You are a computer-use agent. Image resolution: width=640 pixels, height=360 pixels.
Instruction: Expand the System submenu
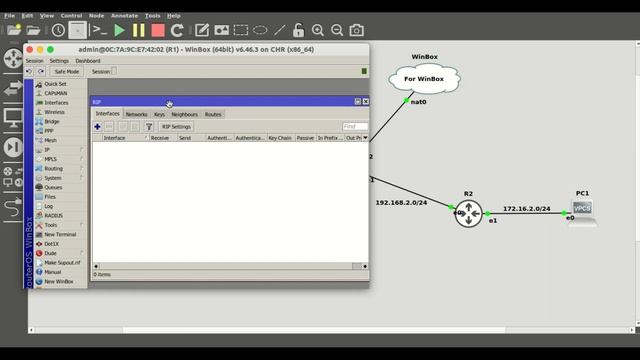pyautogui.click(x=53, y=178)
